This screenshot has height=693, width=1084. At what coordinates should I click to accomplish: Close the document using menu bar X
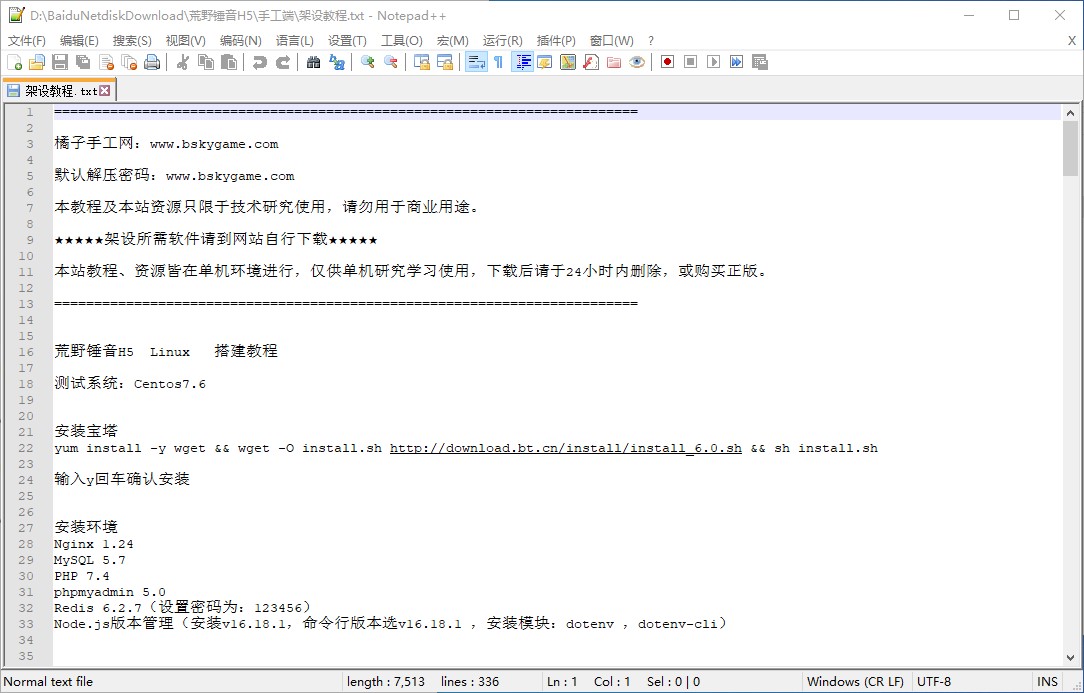[1072, 41]
